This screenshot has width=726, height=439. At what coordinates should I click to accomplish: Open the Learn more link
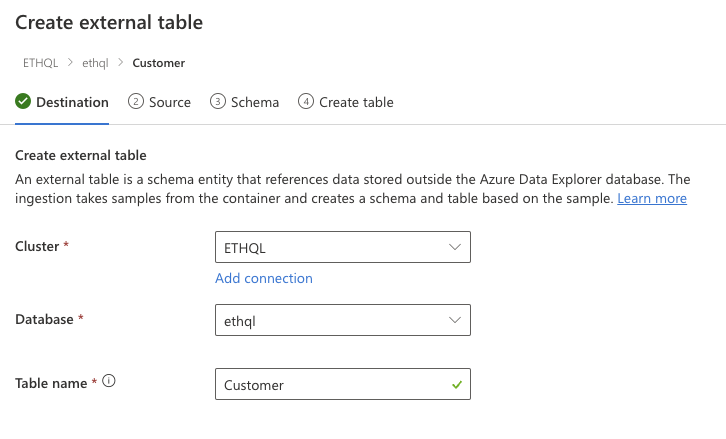click(652, 198)
